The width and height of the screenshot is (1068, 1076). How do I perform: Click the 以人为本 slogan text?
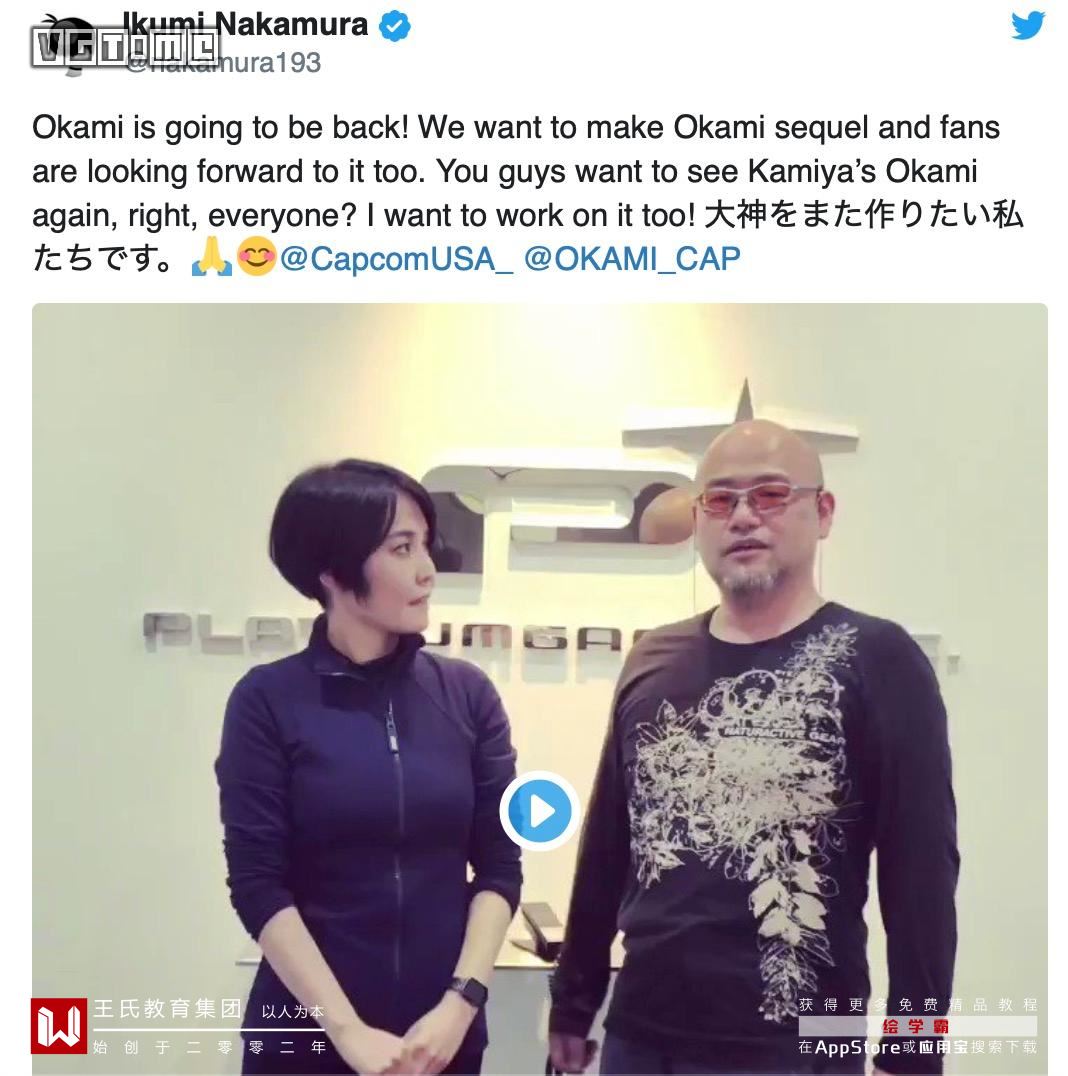tap(292, 1011)
